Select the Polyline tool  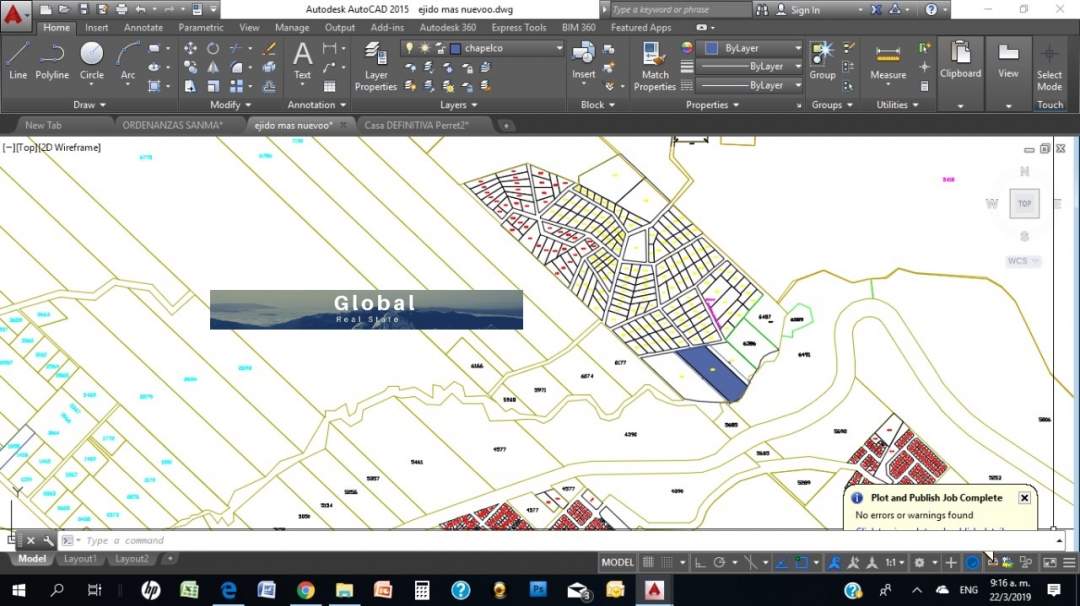point(52,61)
